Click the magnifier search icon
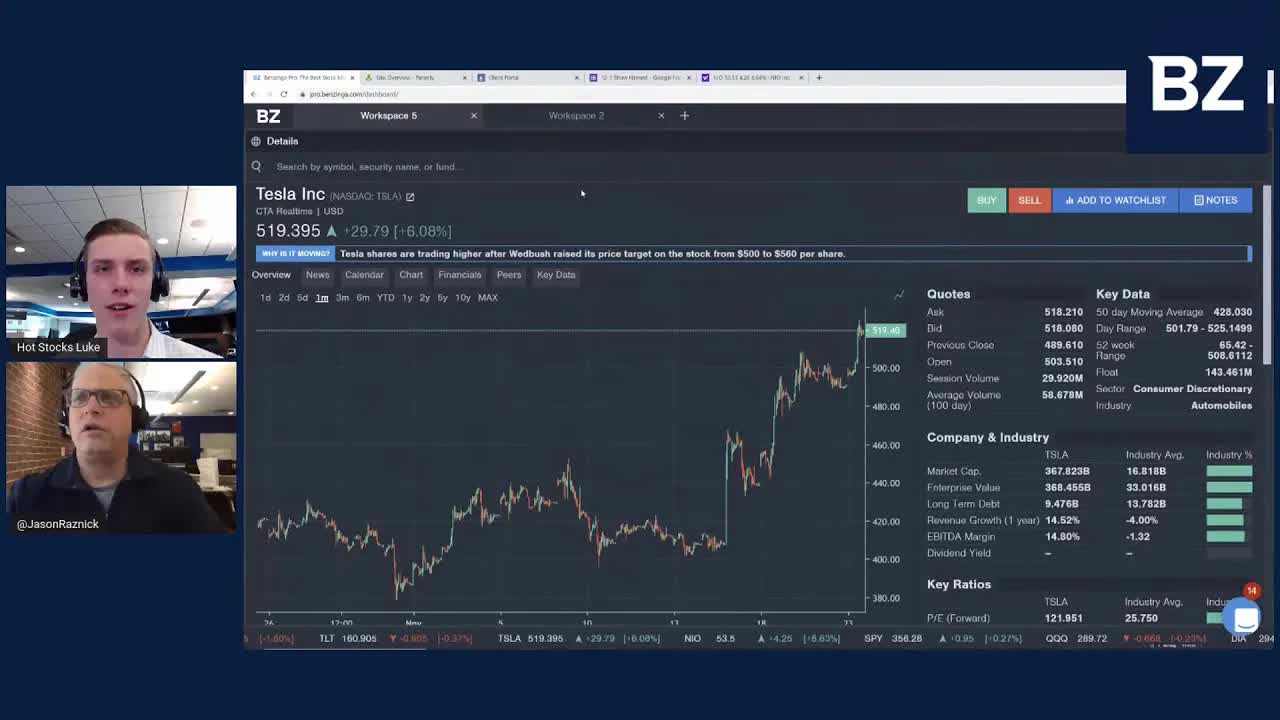Image resolution: width=1280 pixels, height=720 pixels. pos(257,167)
